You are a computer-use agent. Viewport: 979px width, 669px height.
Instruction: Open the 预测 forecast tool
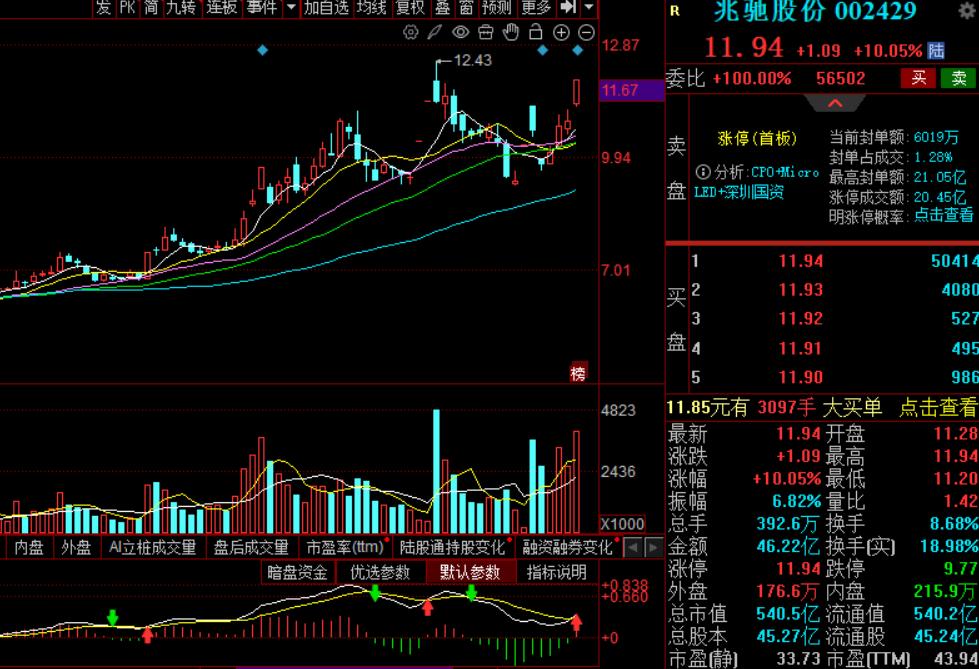click(x=496, y=7)
